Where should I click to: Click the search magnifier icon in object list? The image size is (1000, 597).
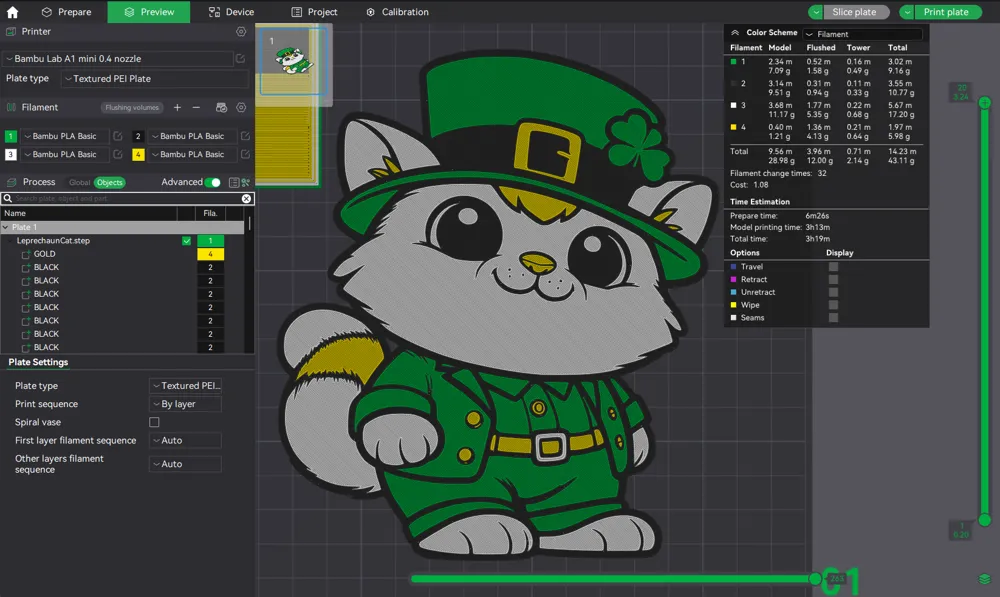(8, 198)
